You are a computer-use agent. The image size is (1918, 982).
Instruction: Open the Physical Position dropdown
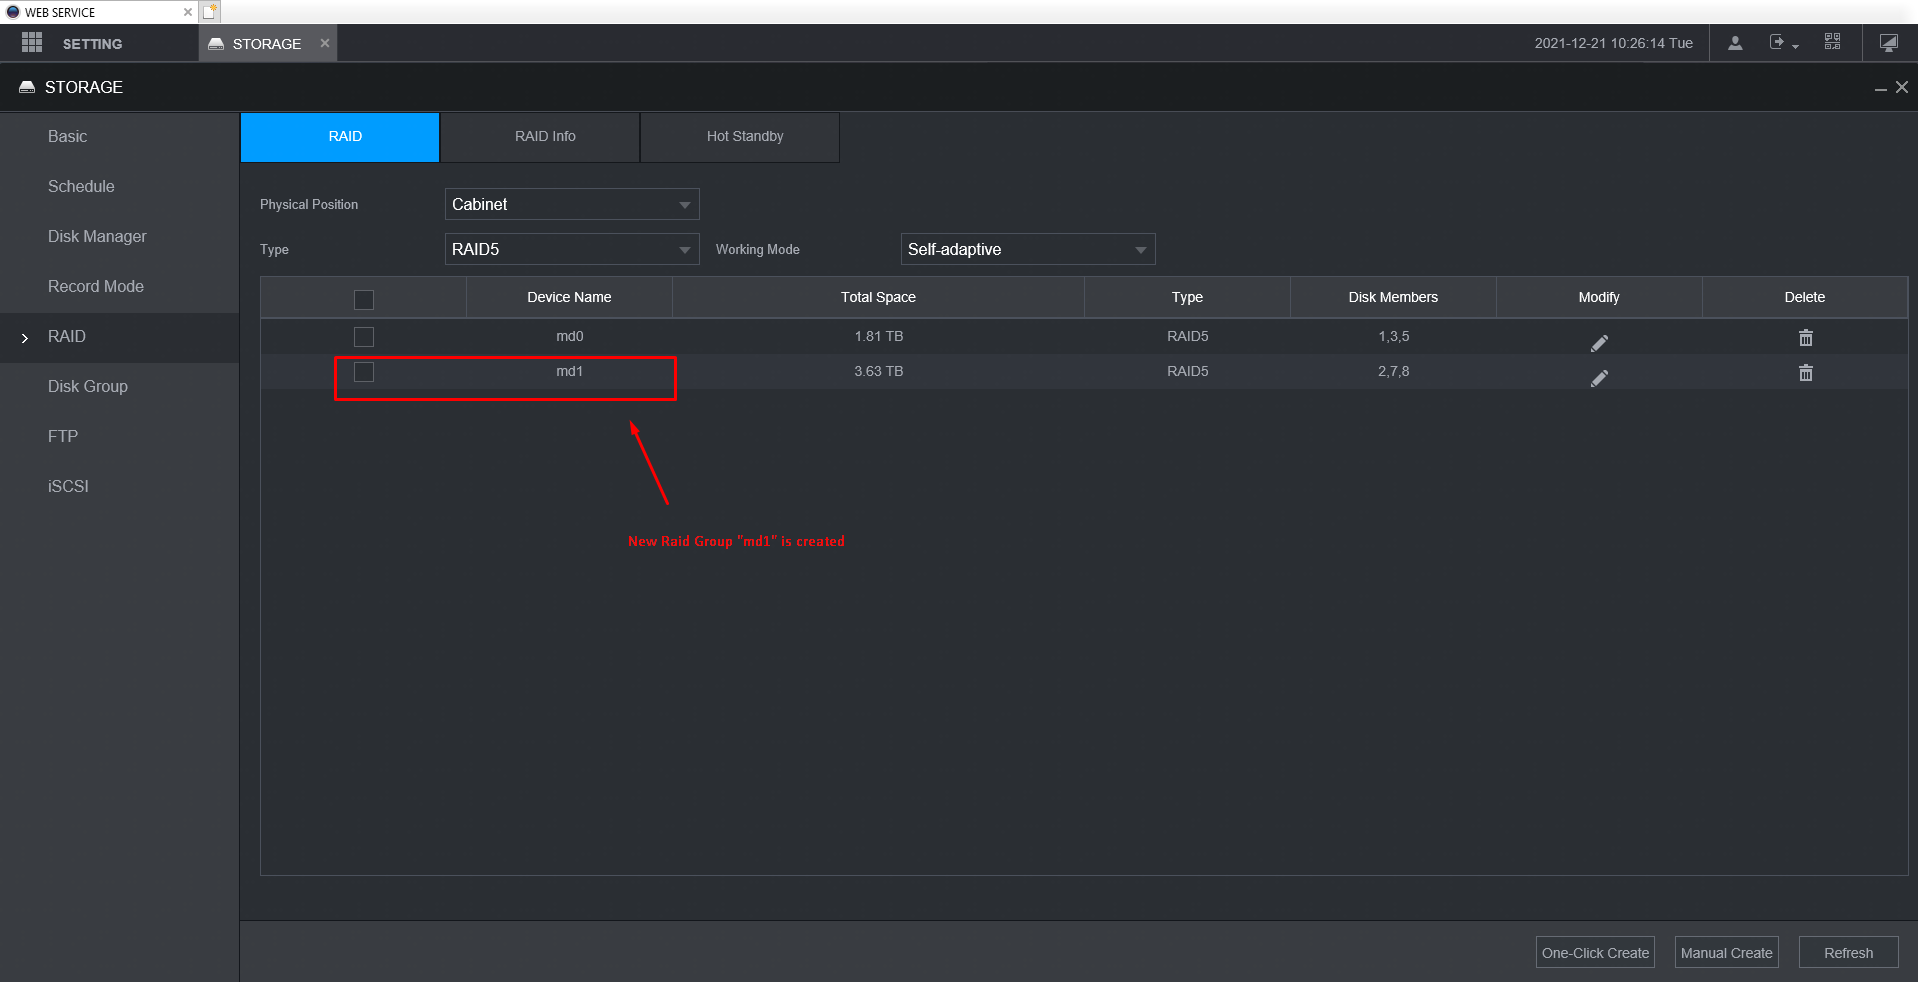coord(572,204)
